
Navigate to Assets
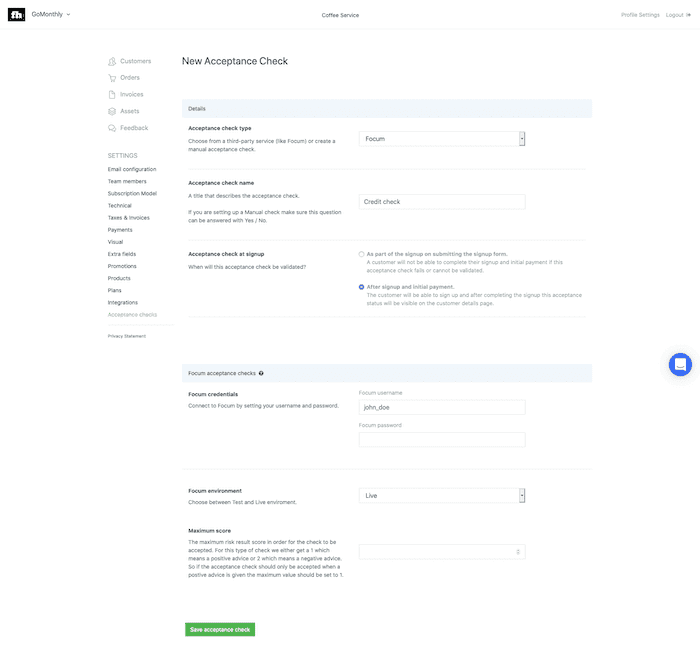point(129,111)
